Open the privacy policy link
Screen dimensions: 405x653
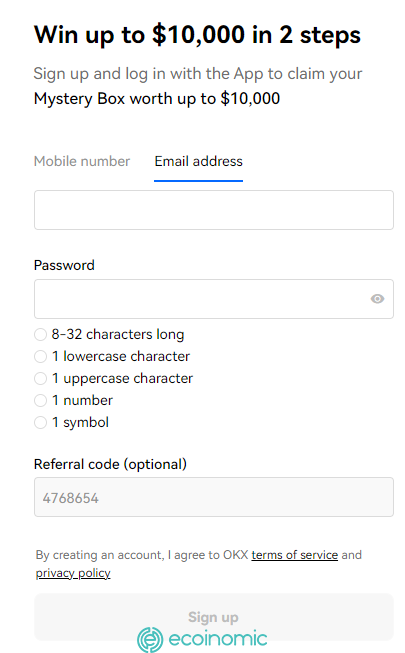pyautogui.click(x=73, y=573)
